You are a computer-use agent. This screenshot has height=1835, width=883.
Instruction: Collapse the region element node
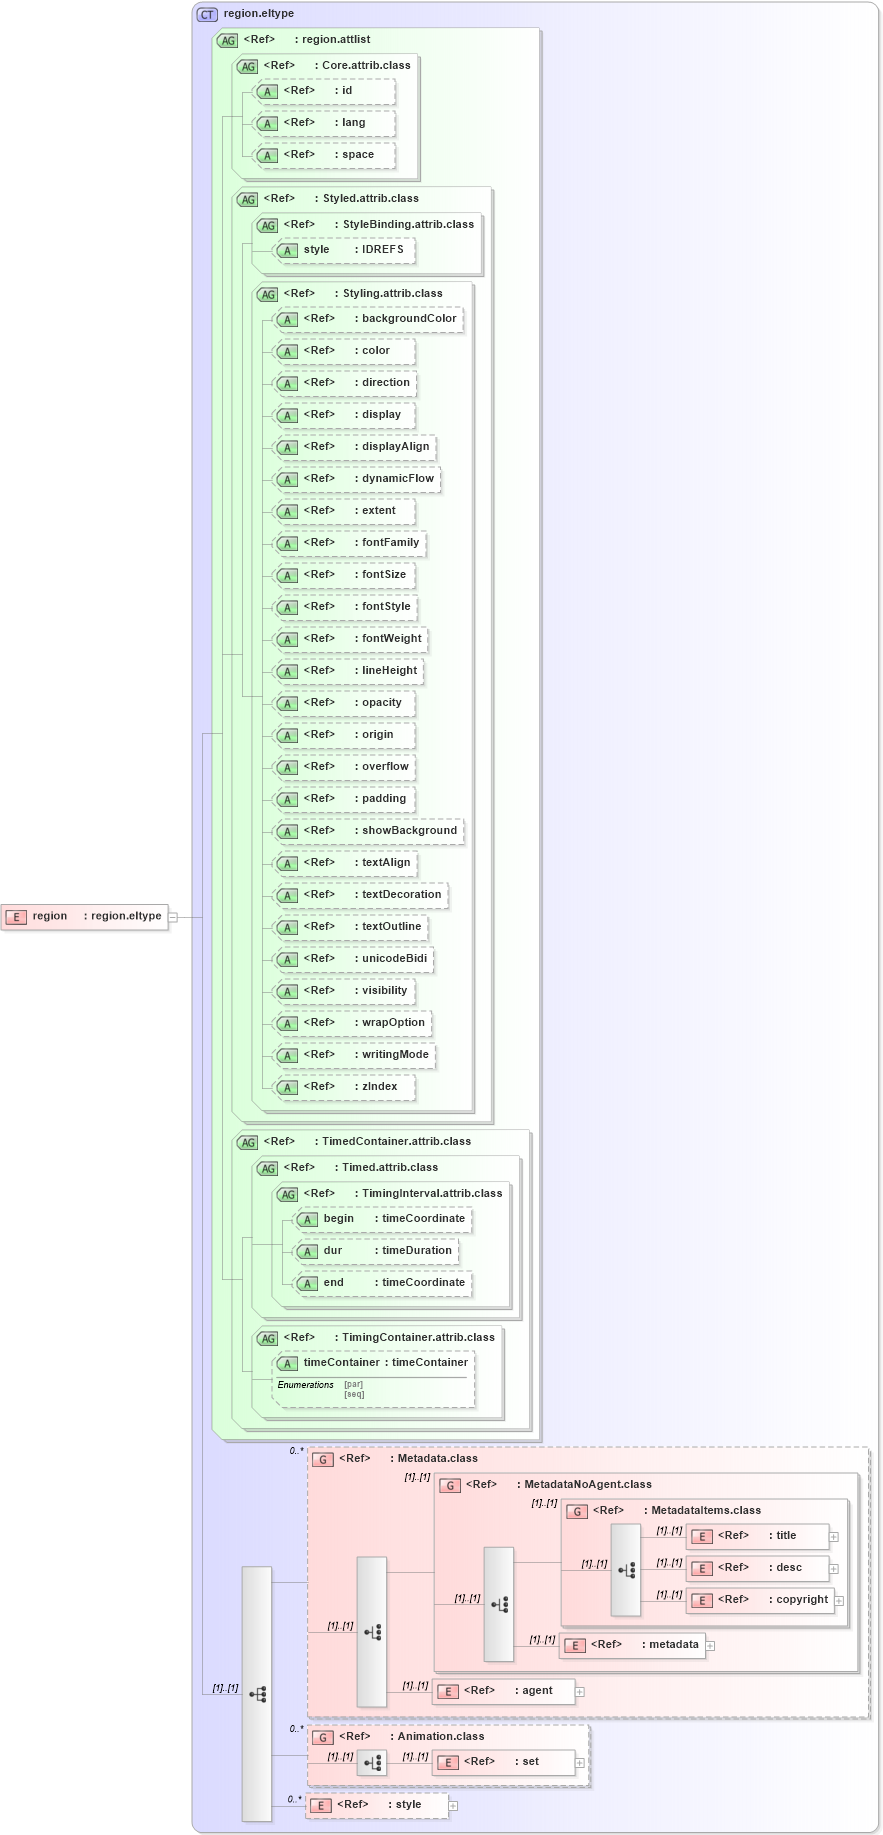[173, 917]
